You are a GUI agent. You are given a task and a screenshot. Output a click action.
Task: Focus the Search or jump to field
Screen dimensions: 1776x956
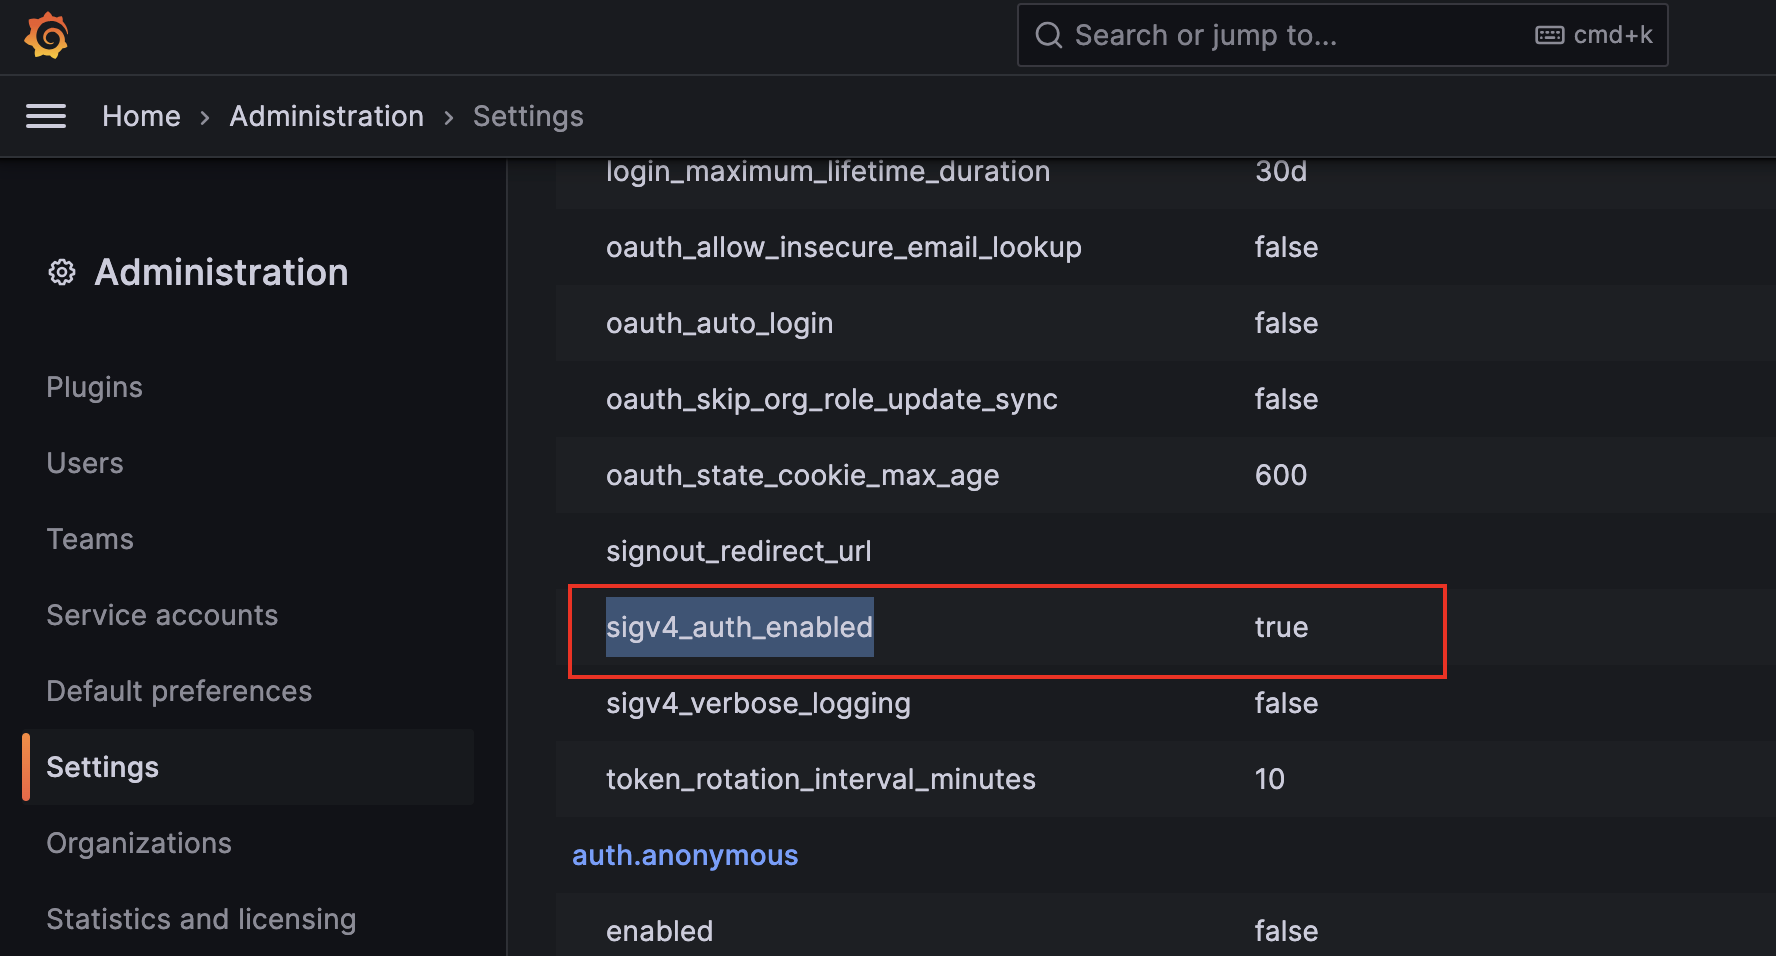(1290, 36)
